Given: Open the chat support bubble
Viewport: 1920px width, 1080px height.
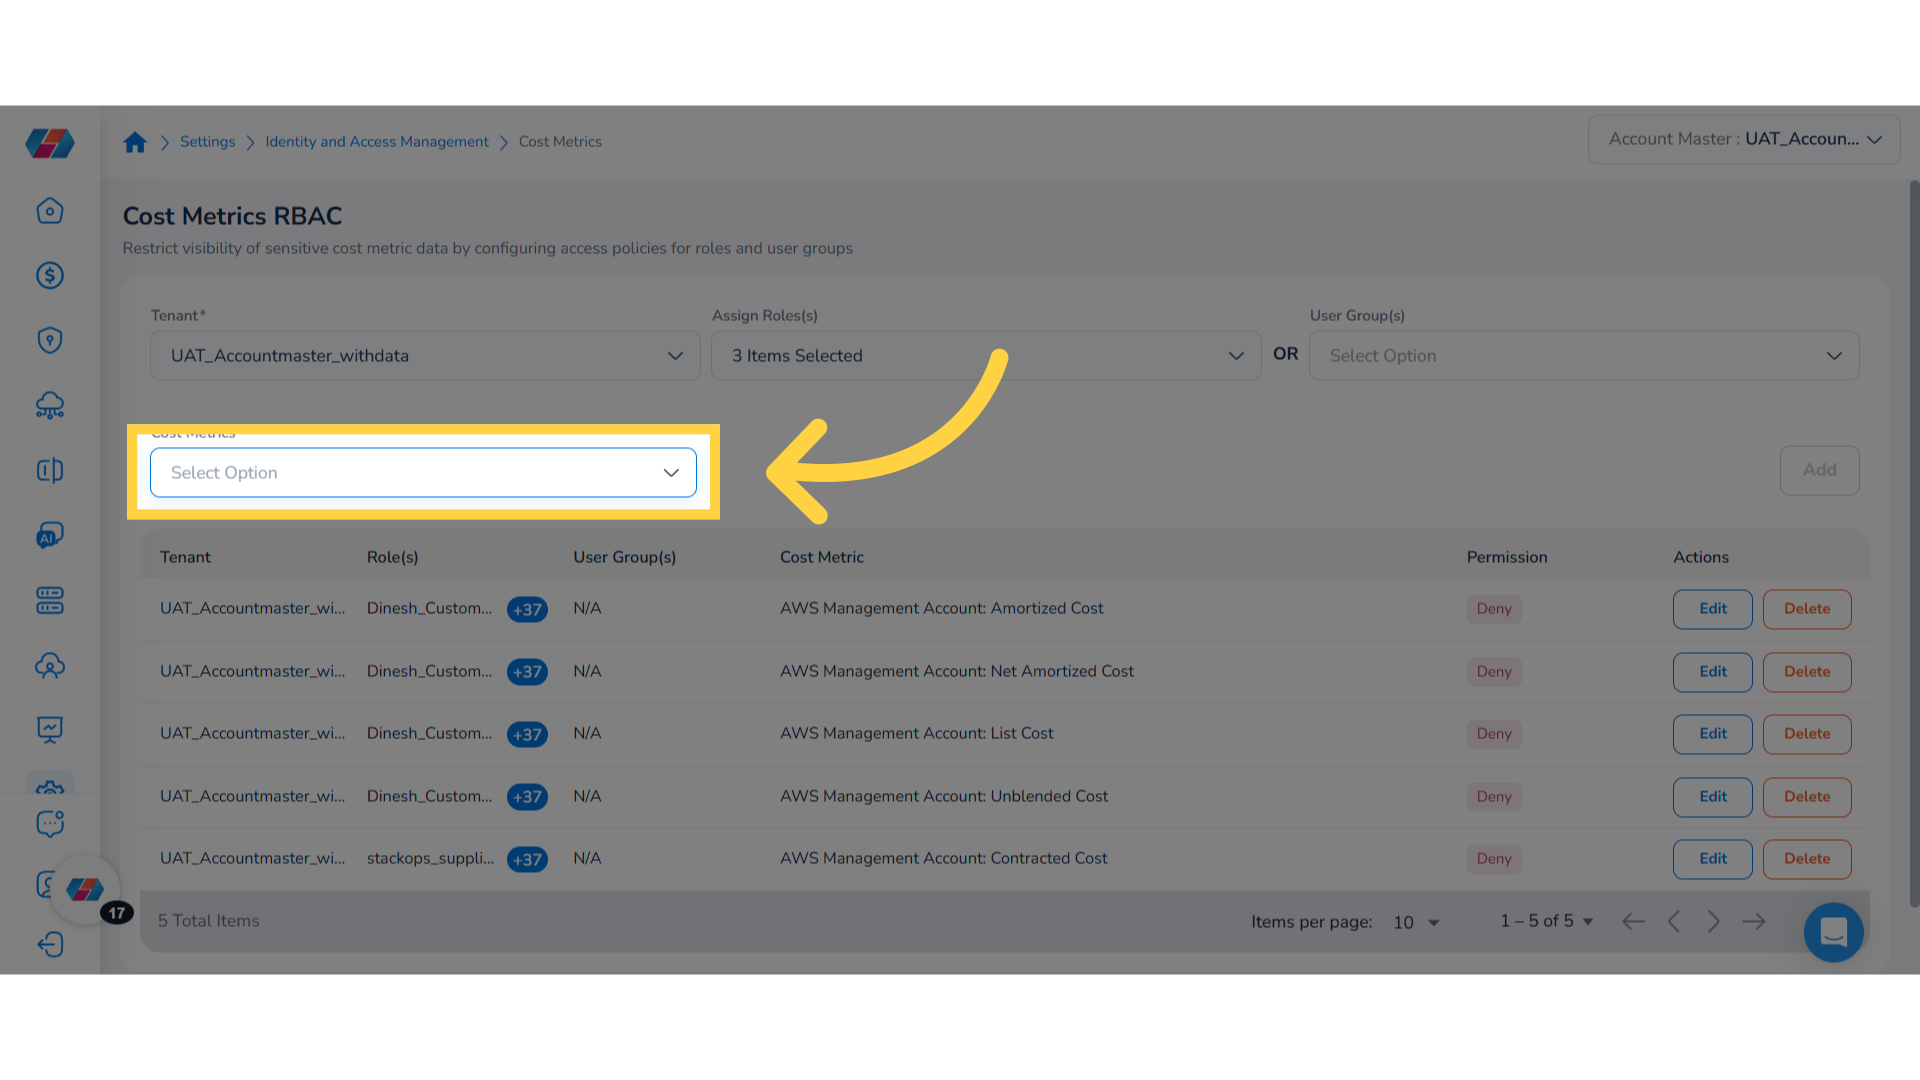Looking at the screenshot, I should [1833, 932].
